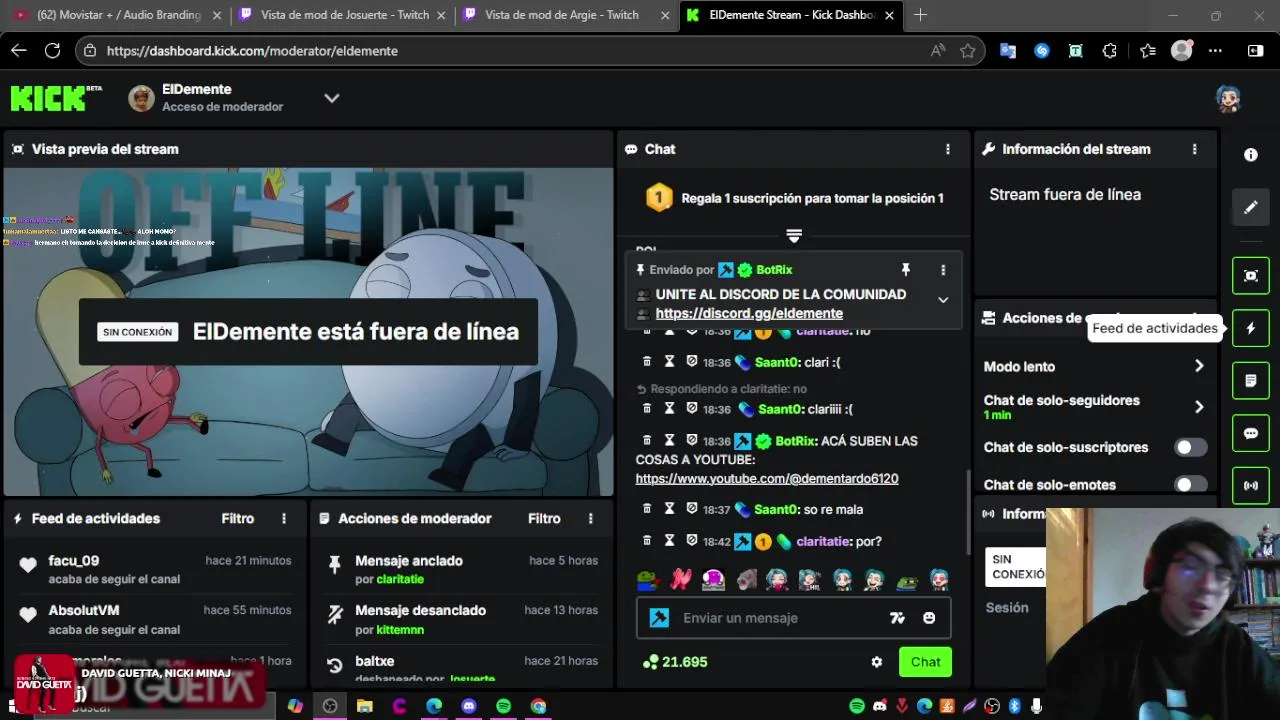
Task: Open File Explorer from the taskbar
Action: click(364, 706)
